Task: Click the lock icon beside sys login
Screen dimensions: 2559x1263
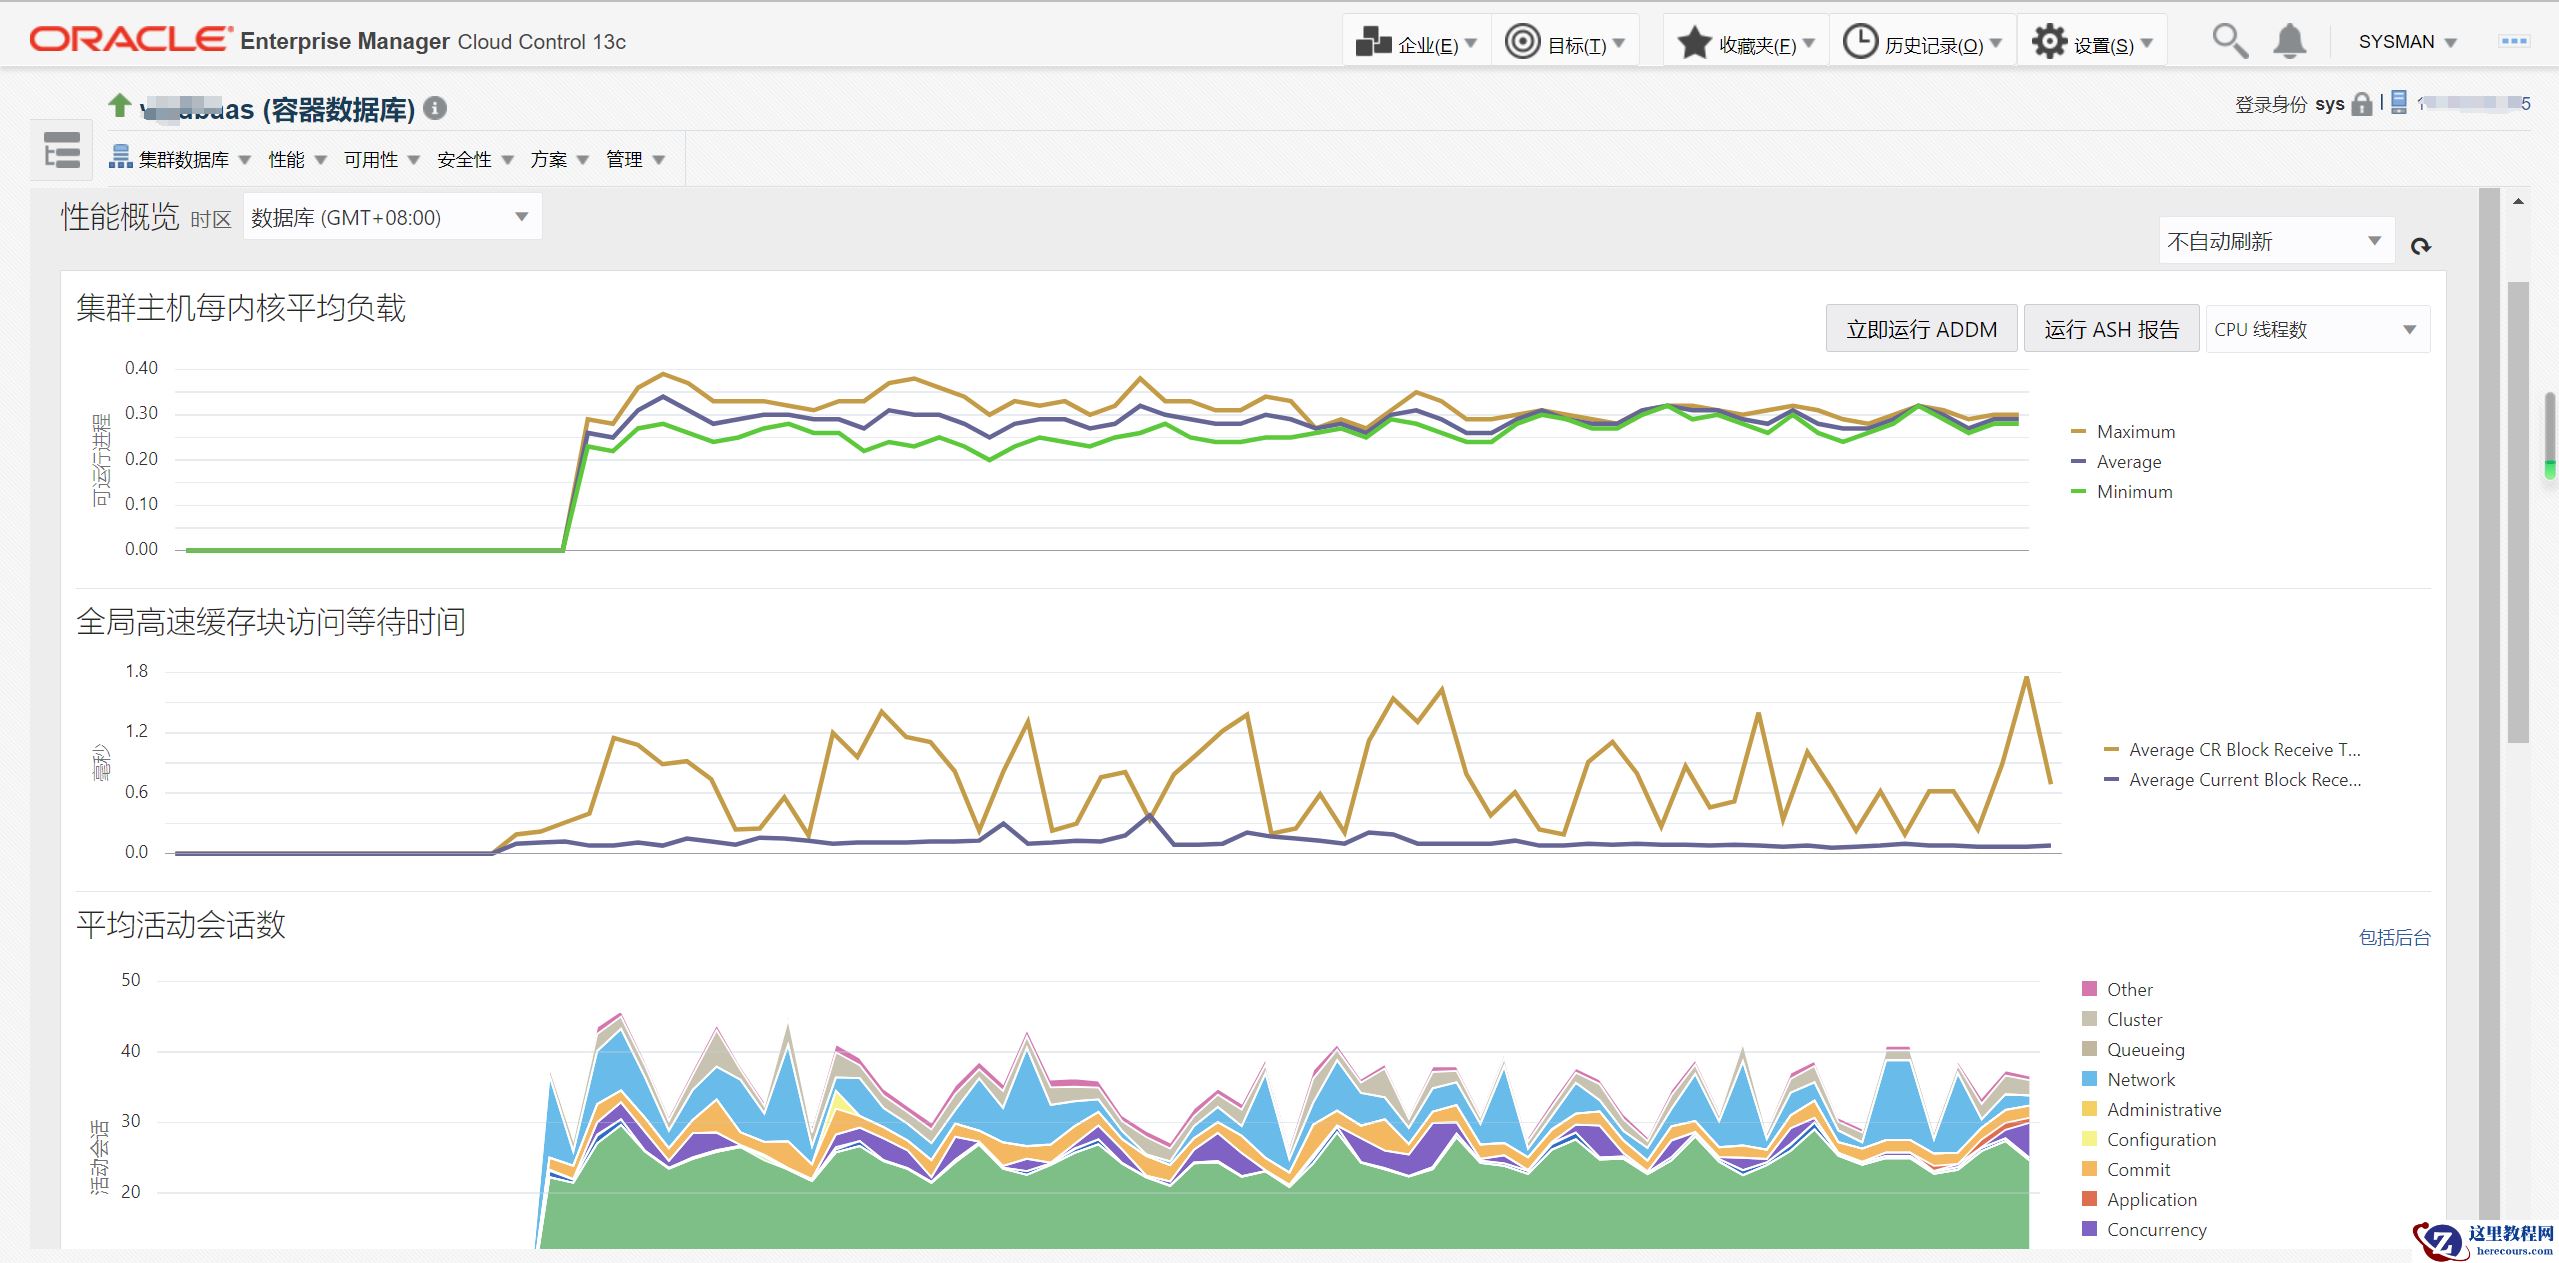Action: point(2361,104)
